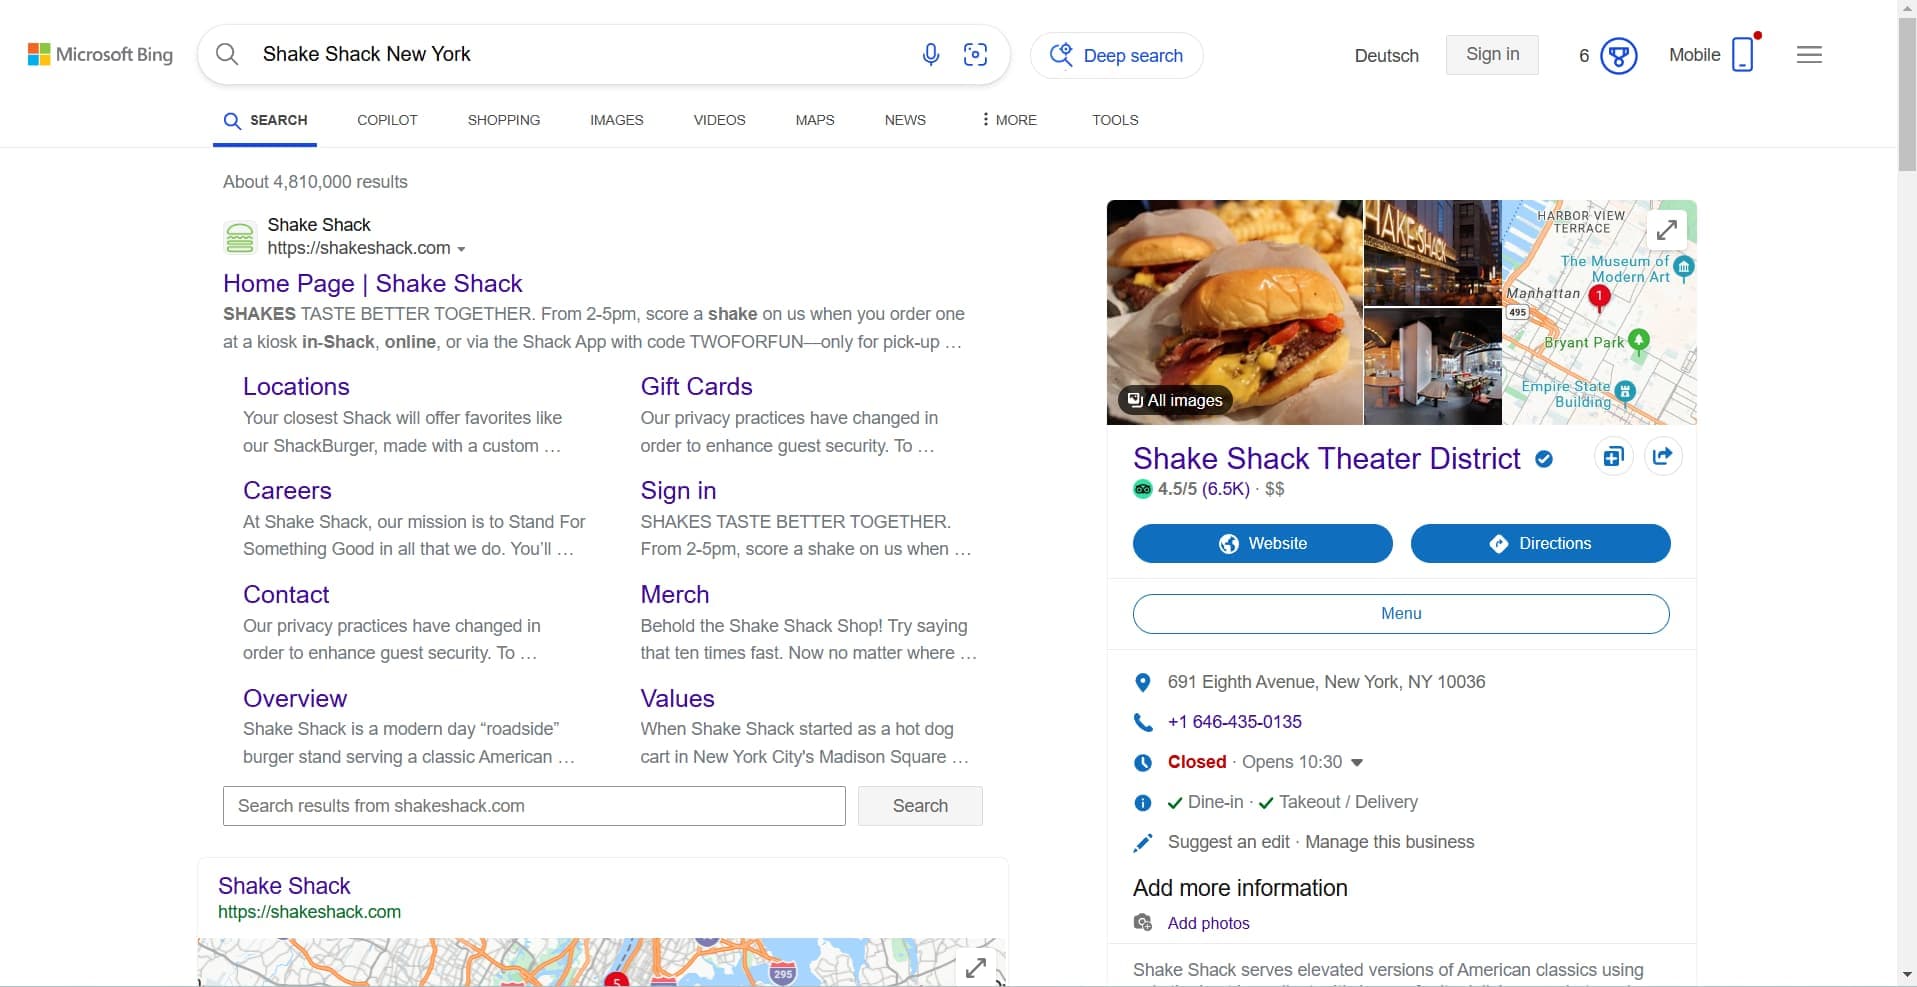Open the Overview sitelink

point(295,699)
